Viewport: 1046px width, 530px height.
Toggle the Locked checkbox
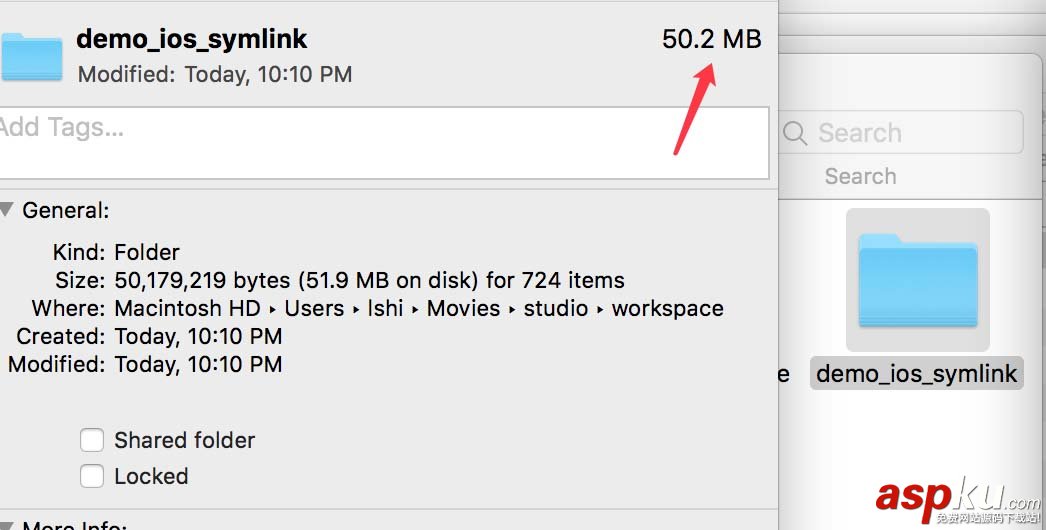coord(92,477)
